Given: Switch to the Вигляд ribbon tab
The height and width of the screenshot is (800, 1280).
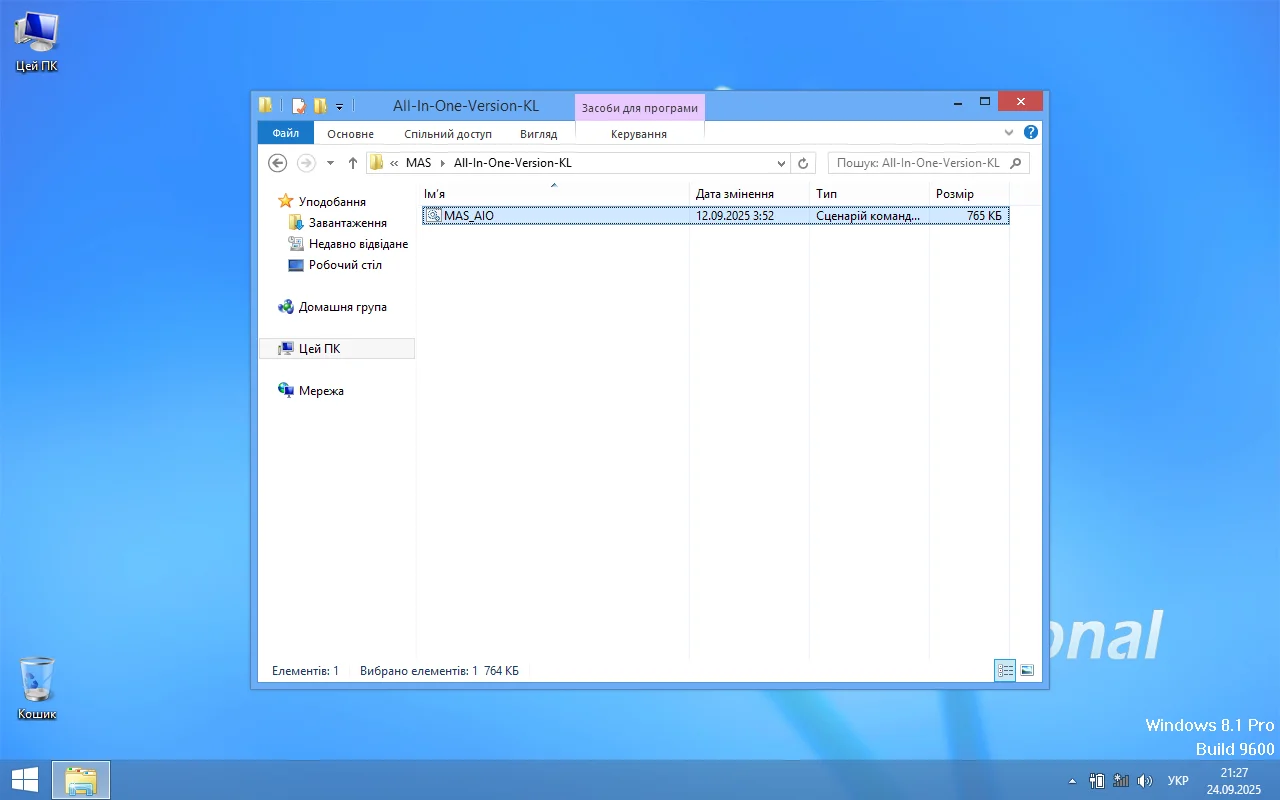Looking at the screenshot, I should (x=538, y=134).
